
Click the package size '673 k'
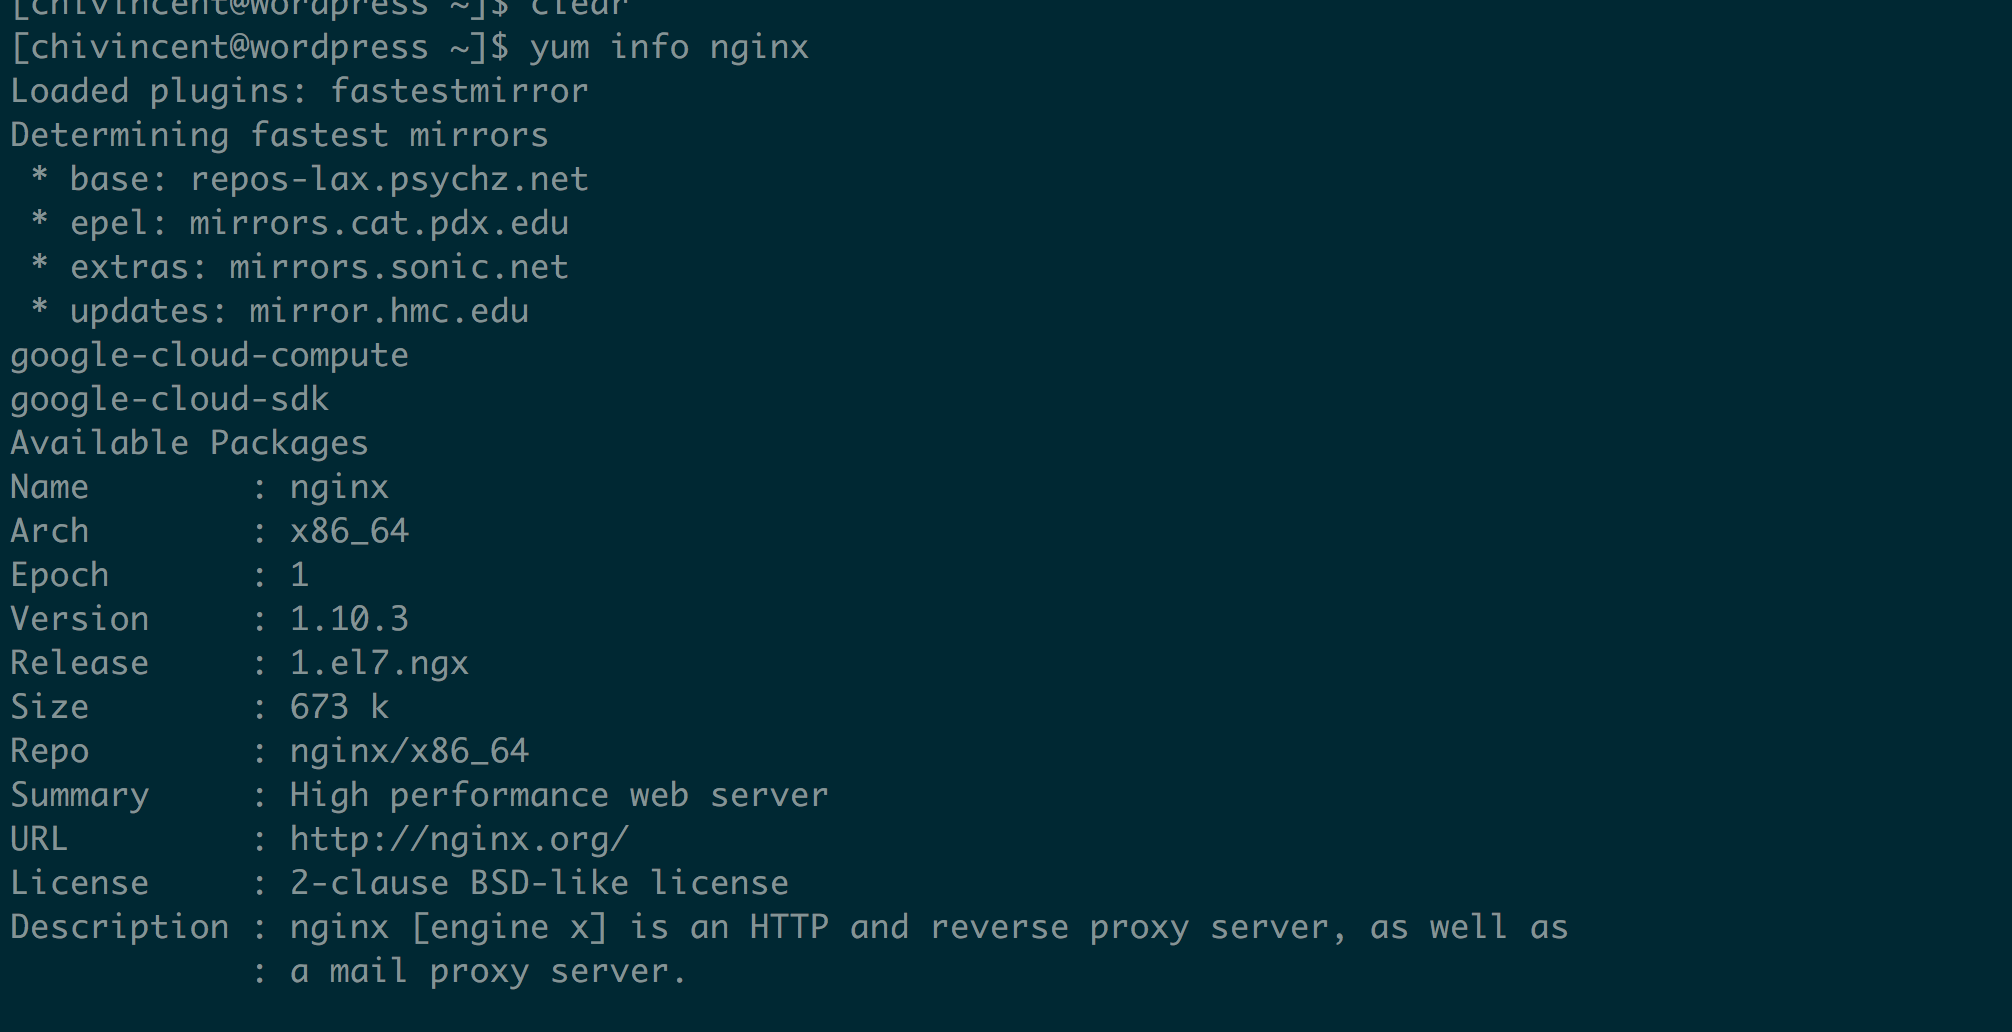point(339,707)
